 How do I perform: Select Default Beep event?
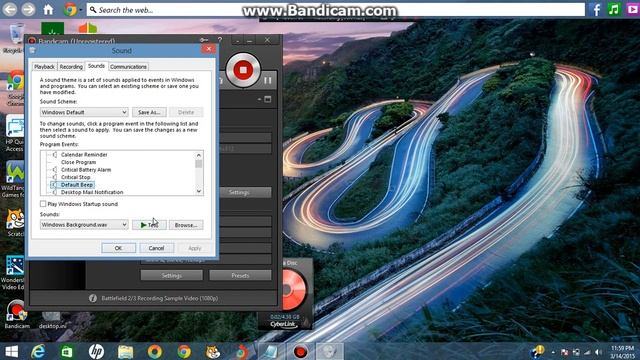[x=77, y=184]
